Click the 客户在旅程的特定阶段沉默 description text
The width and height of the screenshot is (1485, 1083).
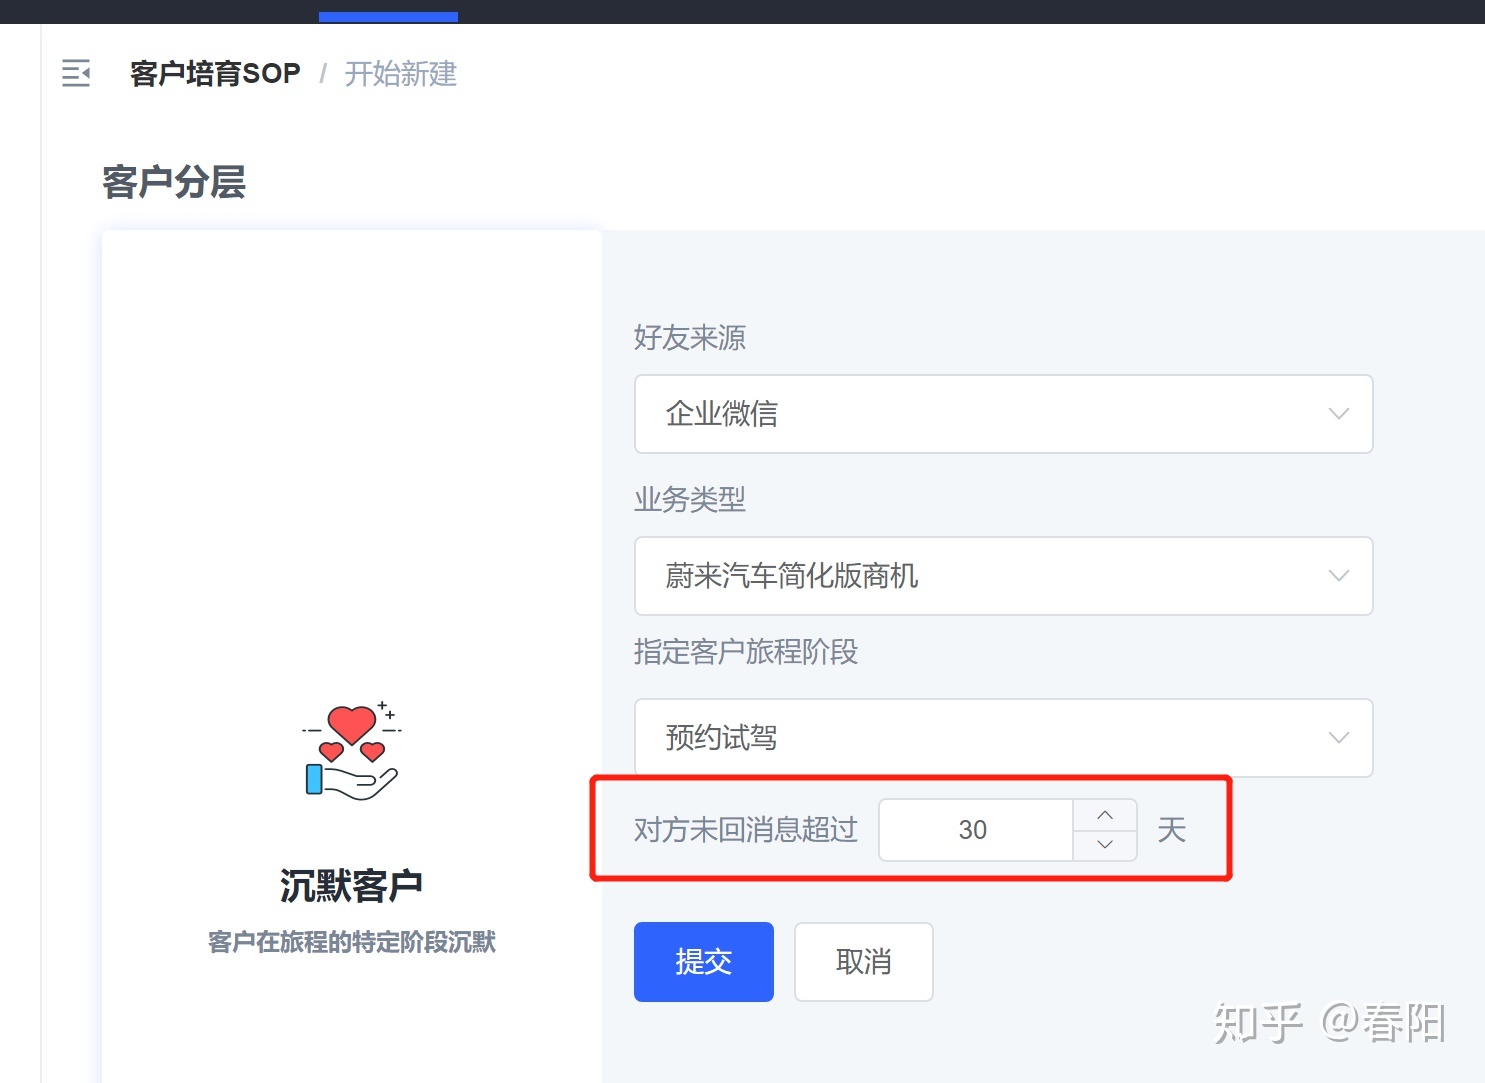click(352, 942)
